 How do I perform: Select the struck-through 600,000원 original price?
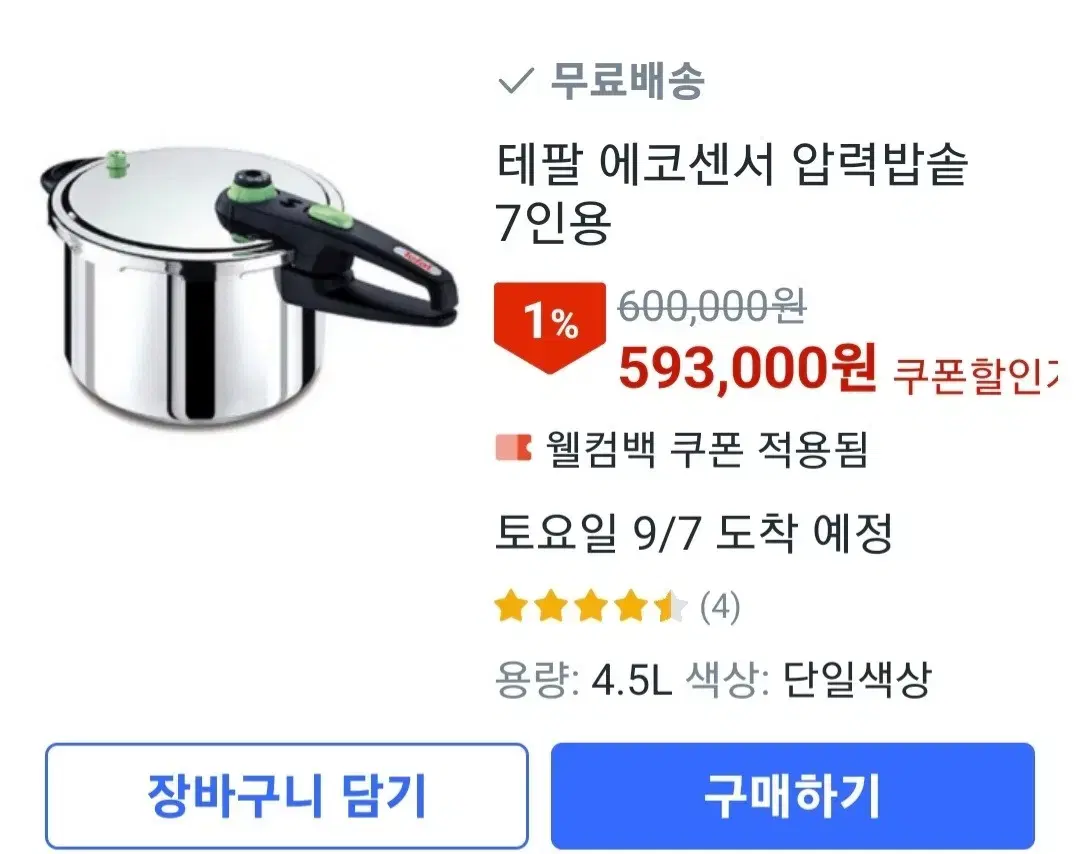pyautogui.click(x=712, y=306)
